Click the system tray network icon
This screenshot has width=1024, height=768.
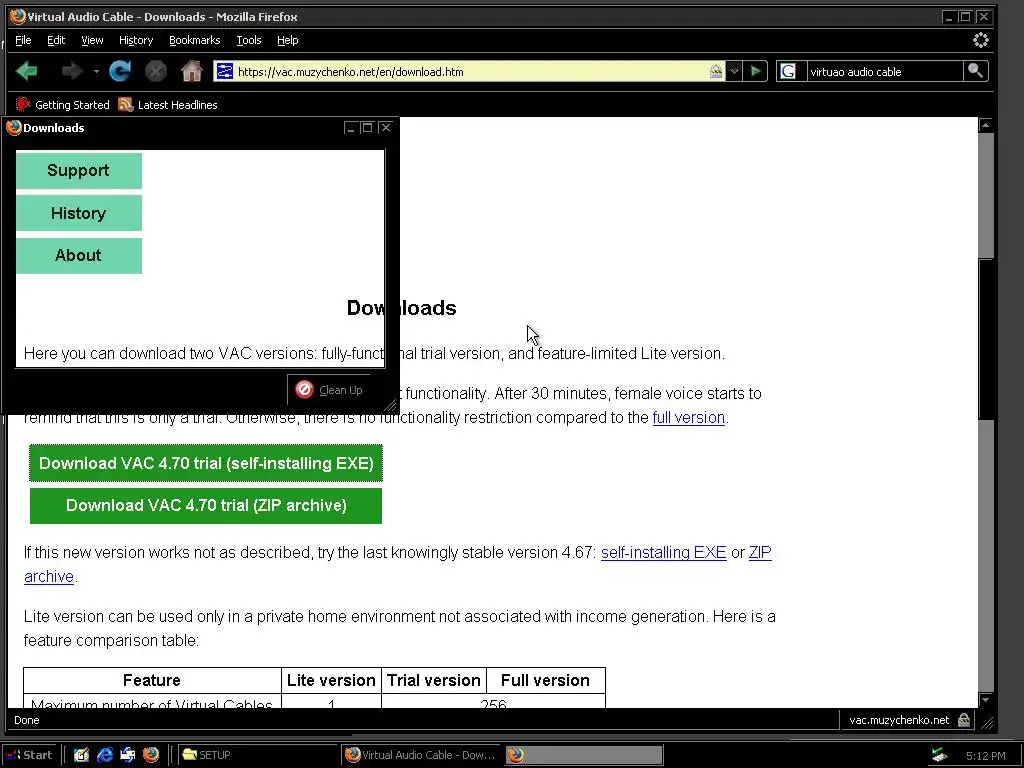(x=940, y=755)
